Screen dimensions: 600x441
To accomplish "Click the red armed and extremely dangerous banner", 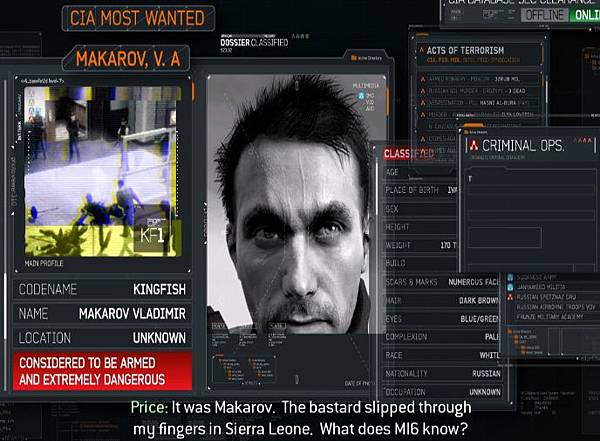I will coord(103,371).
